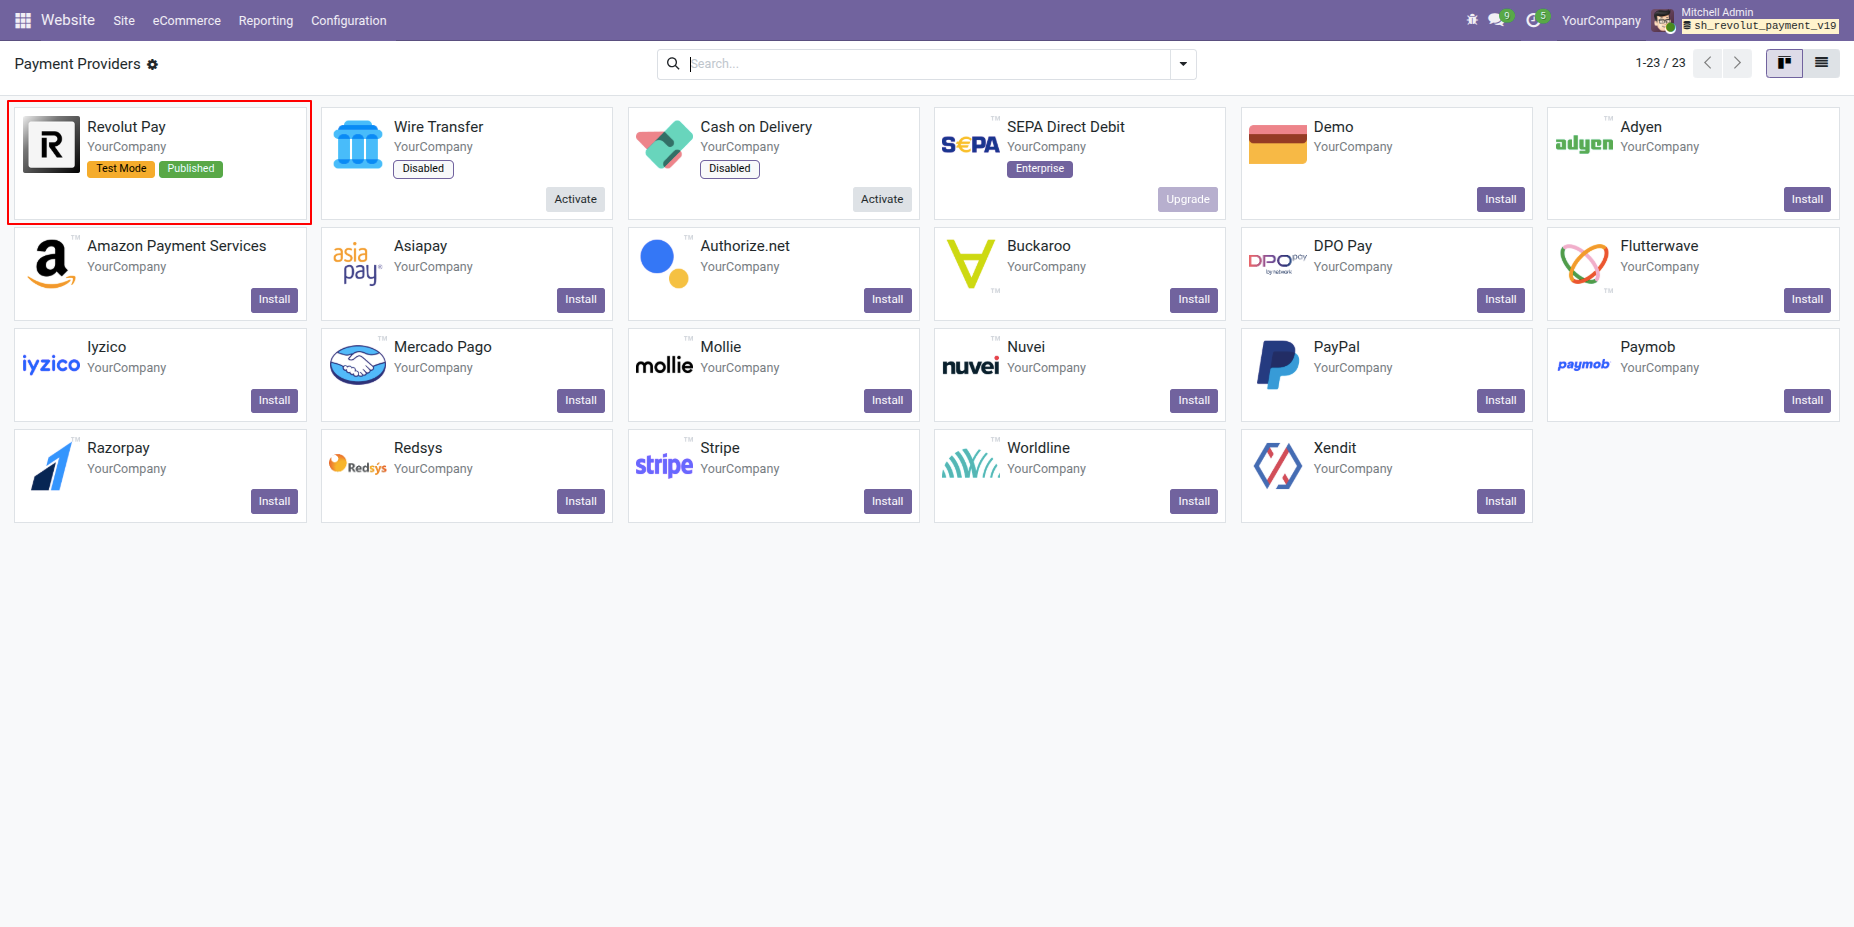Click the Adyen logo
1854x927 pixels.
(1584, 144)
